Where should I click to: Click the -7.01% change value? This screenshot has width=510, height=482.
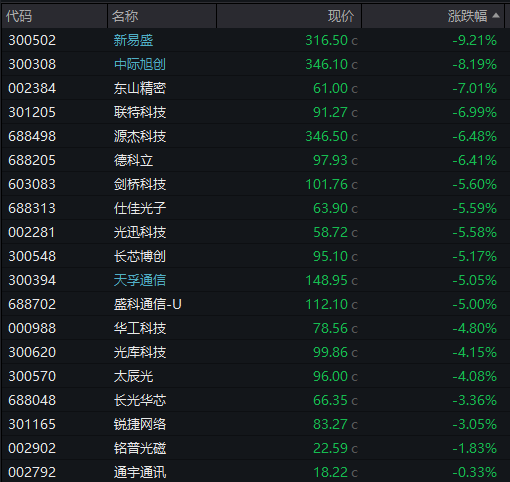click(x=475, y=88)
